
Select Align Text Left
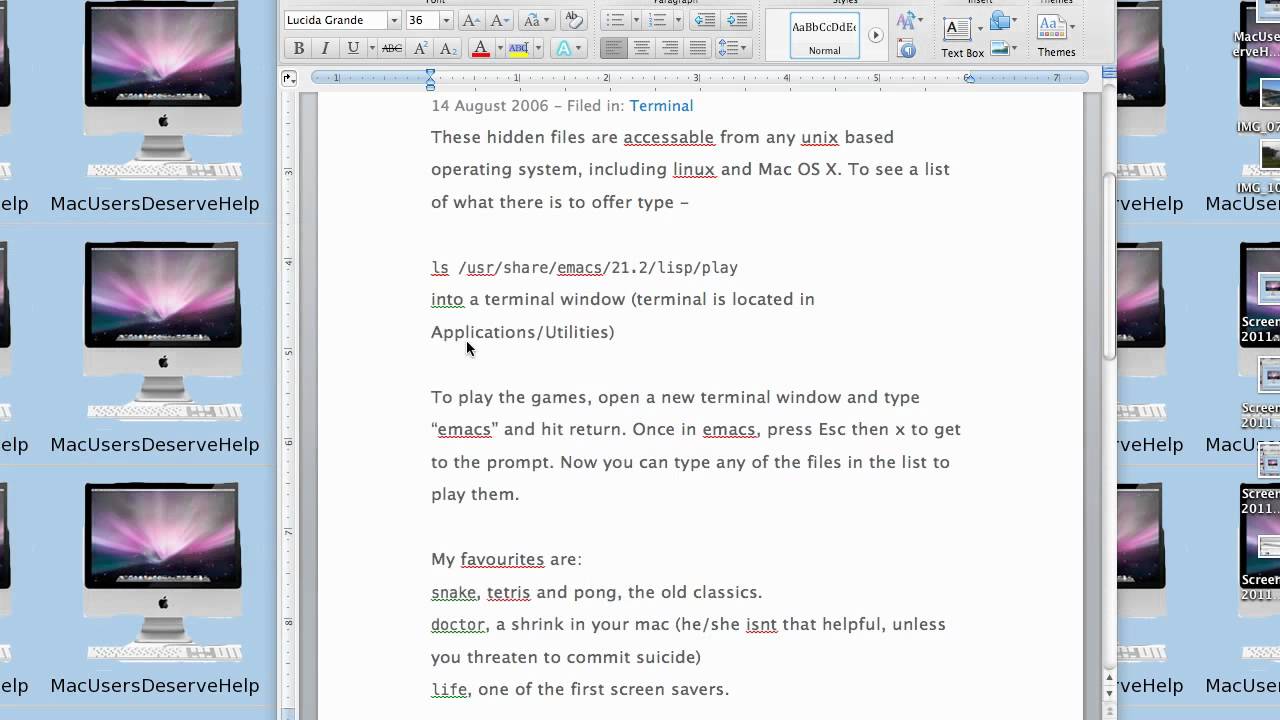click(x=614, y=48)
